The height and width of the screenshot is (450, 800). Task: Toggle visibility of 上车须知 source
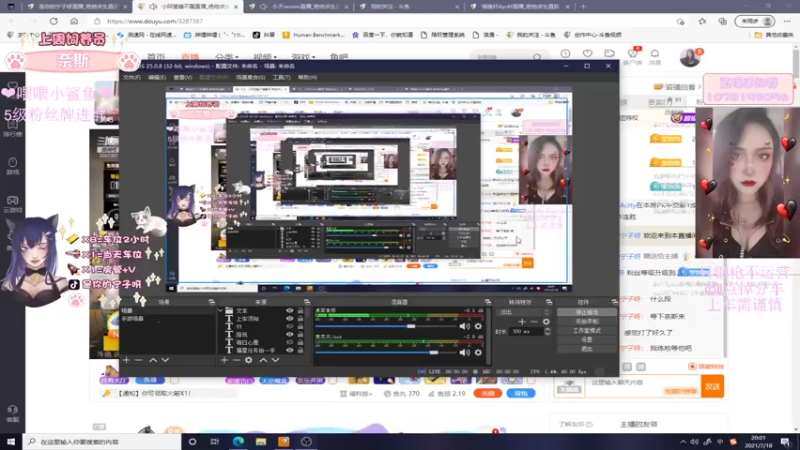(289, 319)
